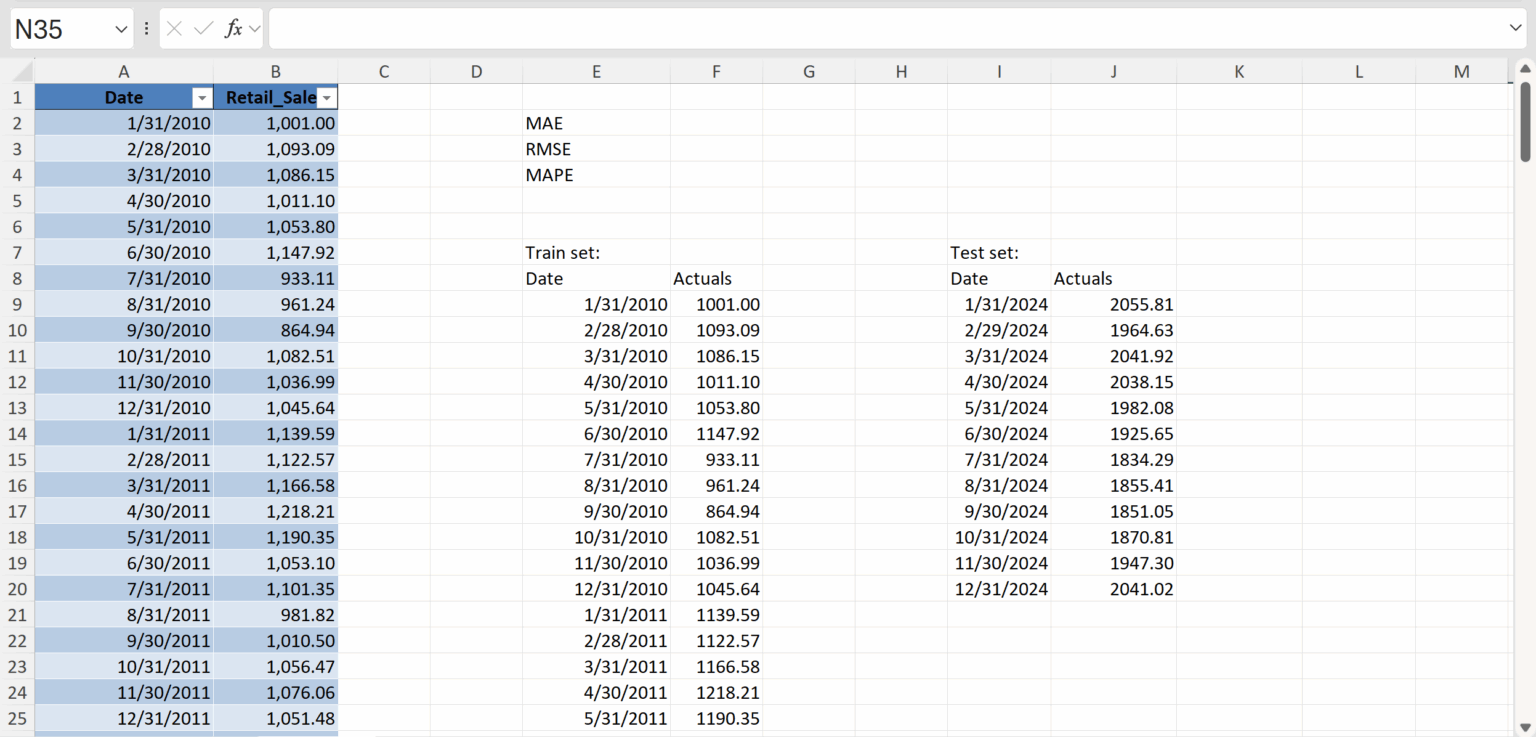The width and height of the screenshot is (1536, 737).
Task: Select column header E
Action: click(x=596, y=71)
